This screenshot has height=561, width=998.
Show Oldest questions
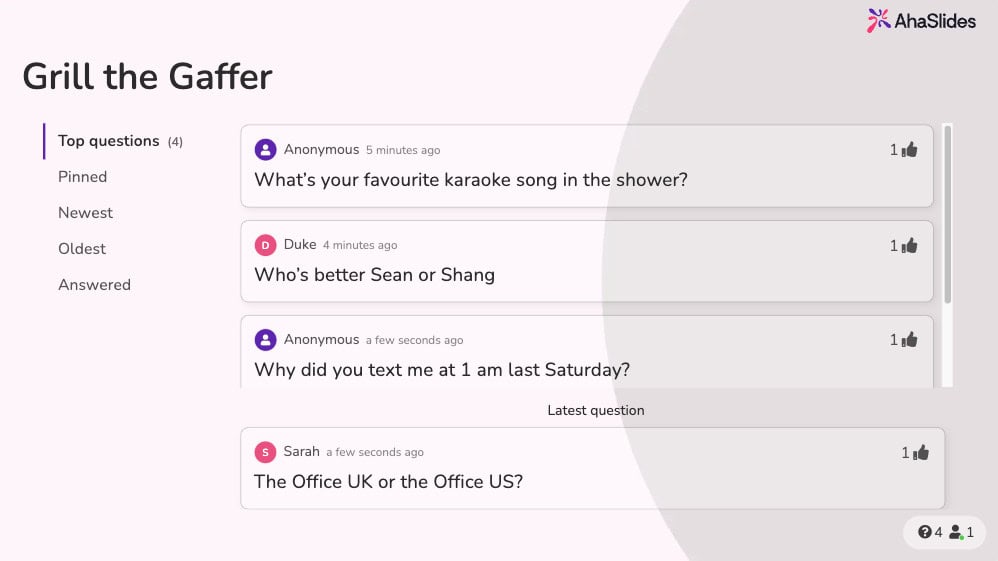click(82, 249)
